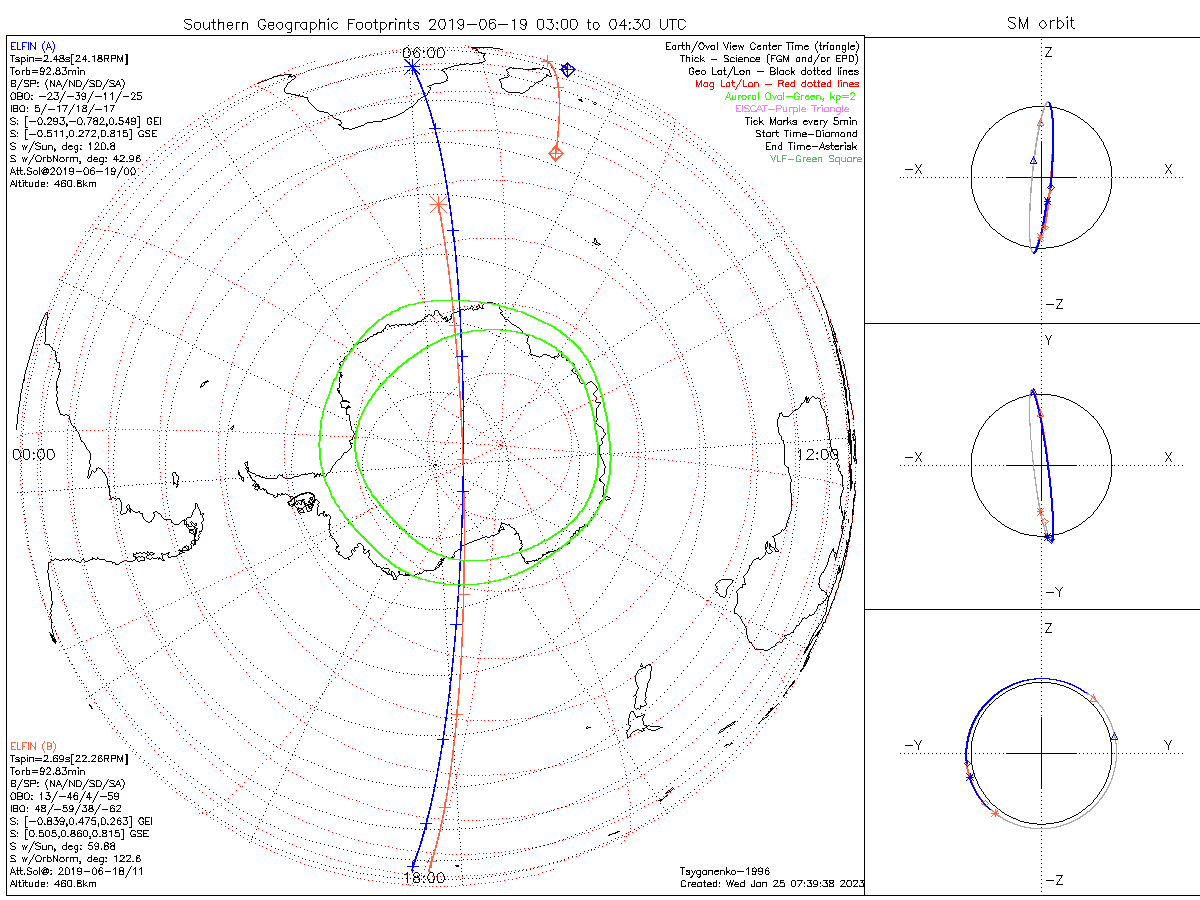Click legend 'Start Time-Diamond'

pyautogui.click(x=807, y=134)
